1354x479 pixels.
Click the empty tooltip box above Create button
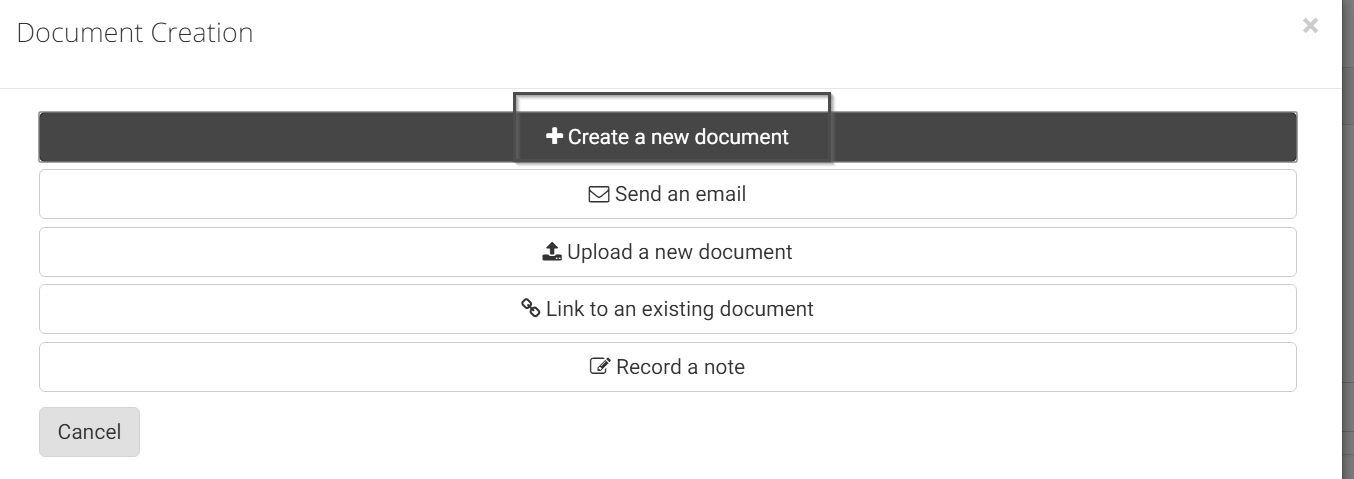point(672,104)
